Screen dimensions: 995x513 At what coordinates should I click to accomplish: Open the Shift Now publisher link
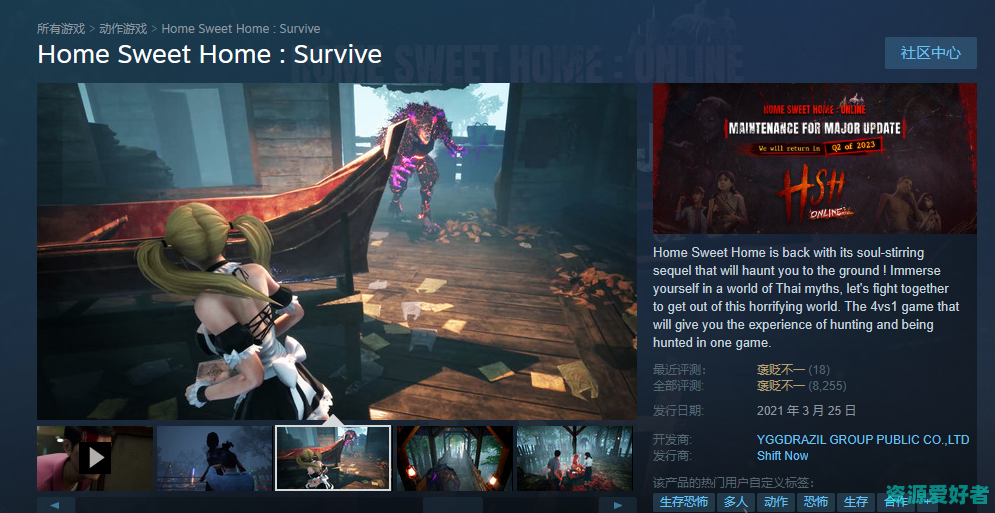pos(782,456)
